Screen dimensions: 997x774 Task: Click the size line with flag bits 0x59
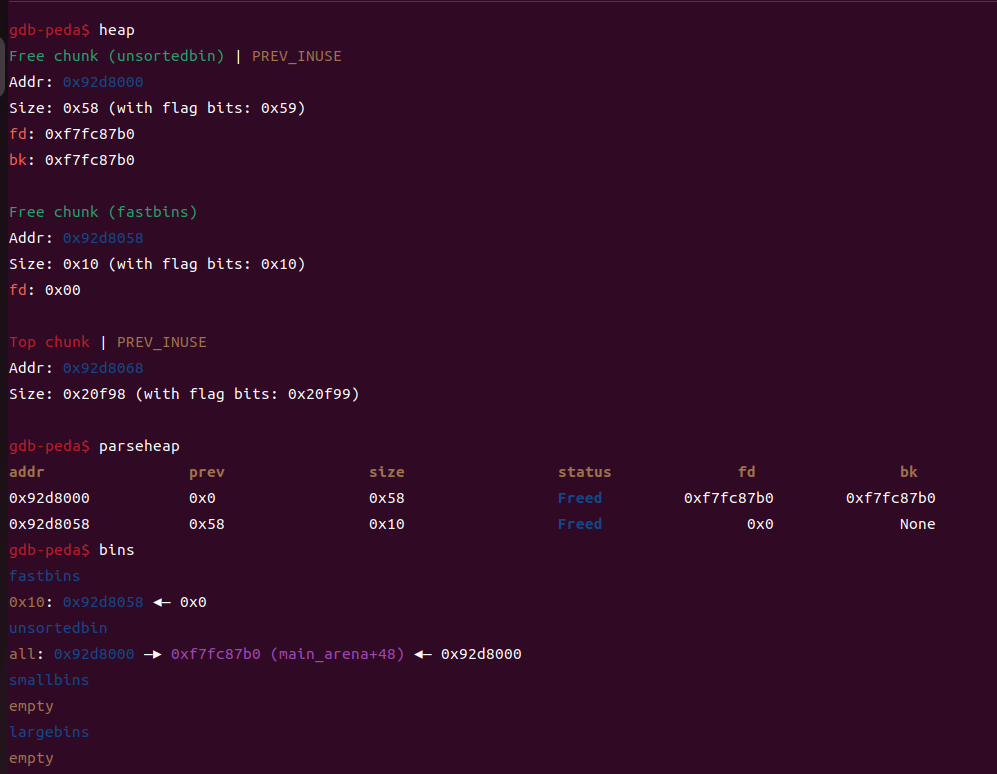[x=157, y=108]
